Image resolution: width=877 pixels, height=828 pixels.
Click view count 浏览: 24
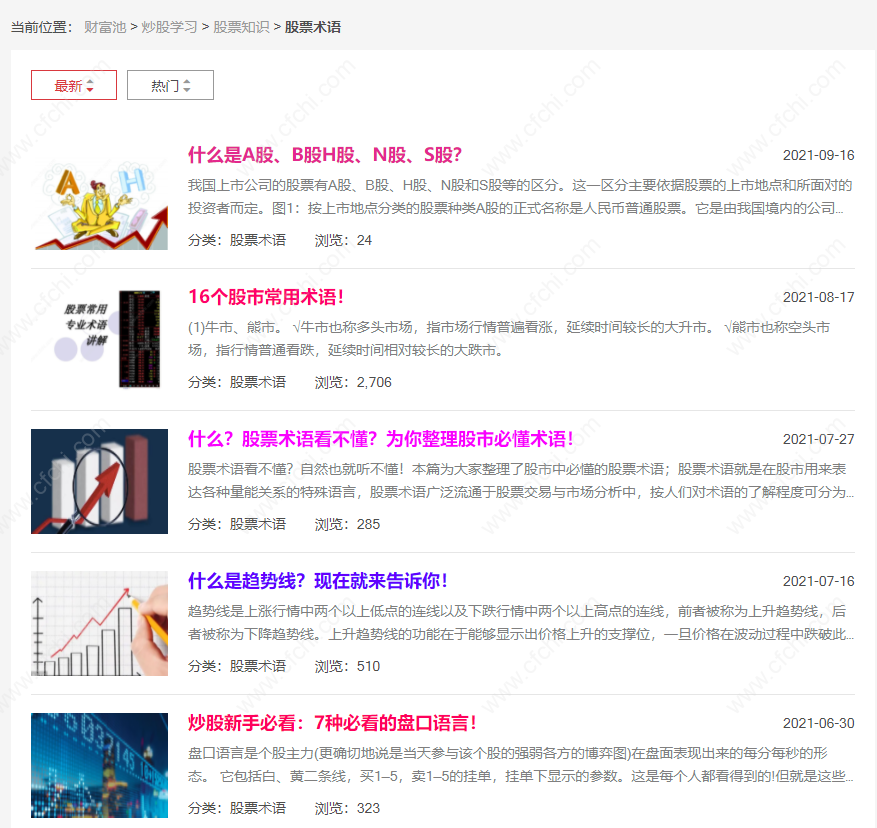pyautogui.click(x=343, y=241)
